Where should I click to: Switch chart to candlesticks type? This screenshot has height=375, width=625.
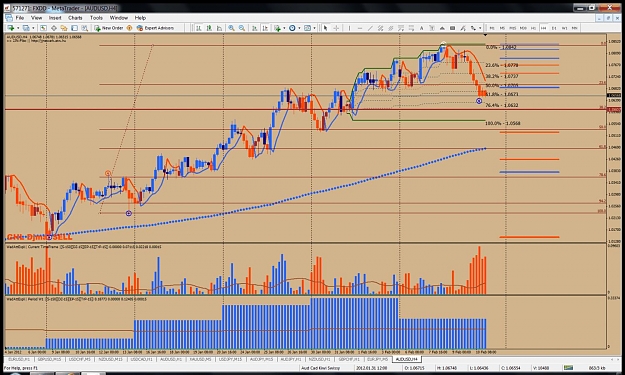[209, 28]
